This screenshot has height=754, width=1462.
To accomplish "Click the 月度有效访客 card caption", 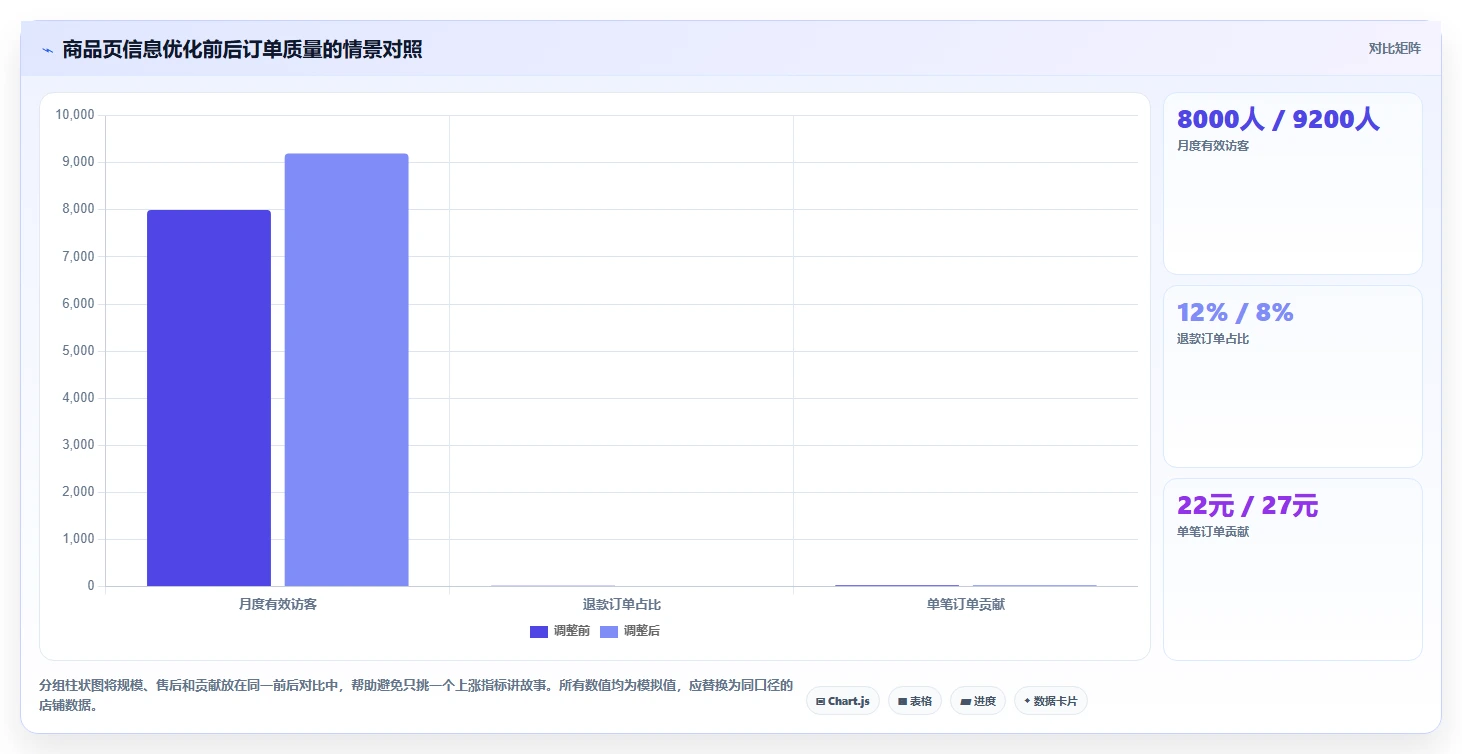I will tap(1213, 145).
